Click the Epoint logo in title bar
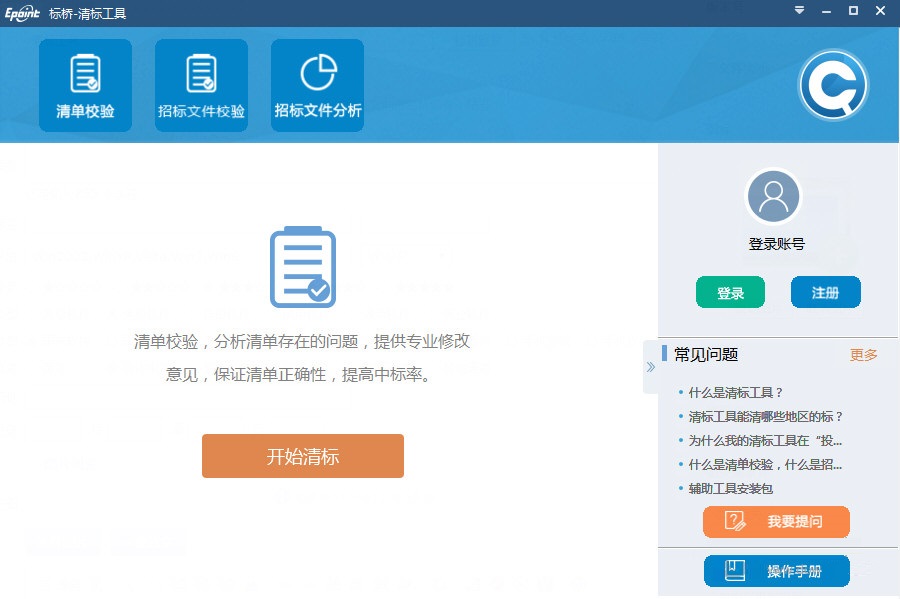 coord(22,13)
